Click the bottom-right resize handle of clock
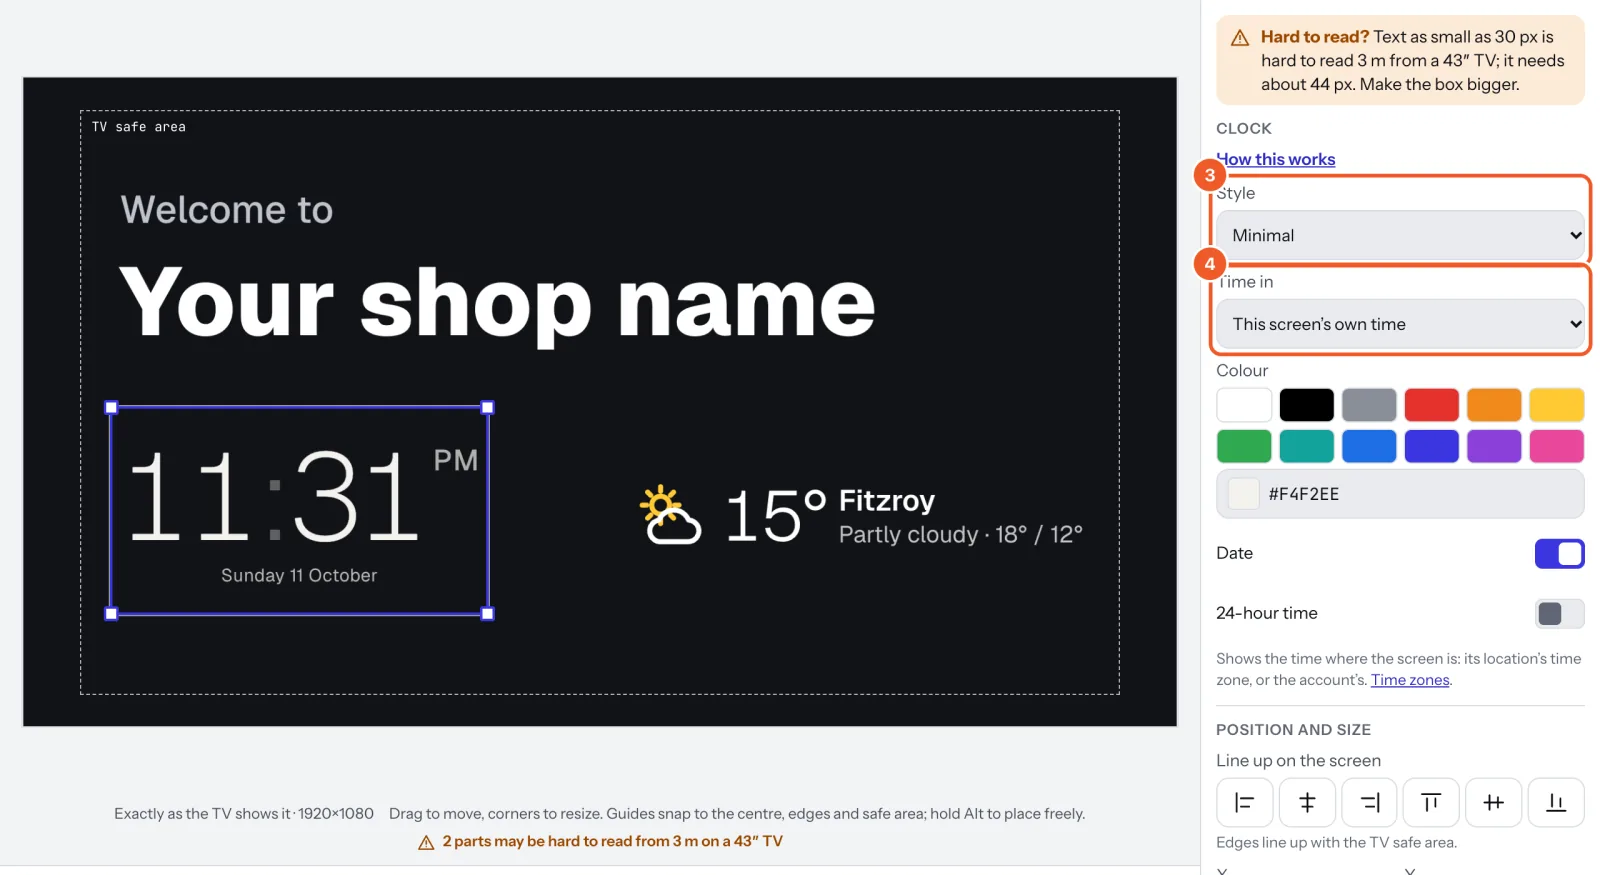The image size is (1600, 875). 488,614
